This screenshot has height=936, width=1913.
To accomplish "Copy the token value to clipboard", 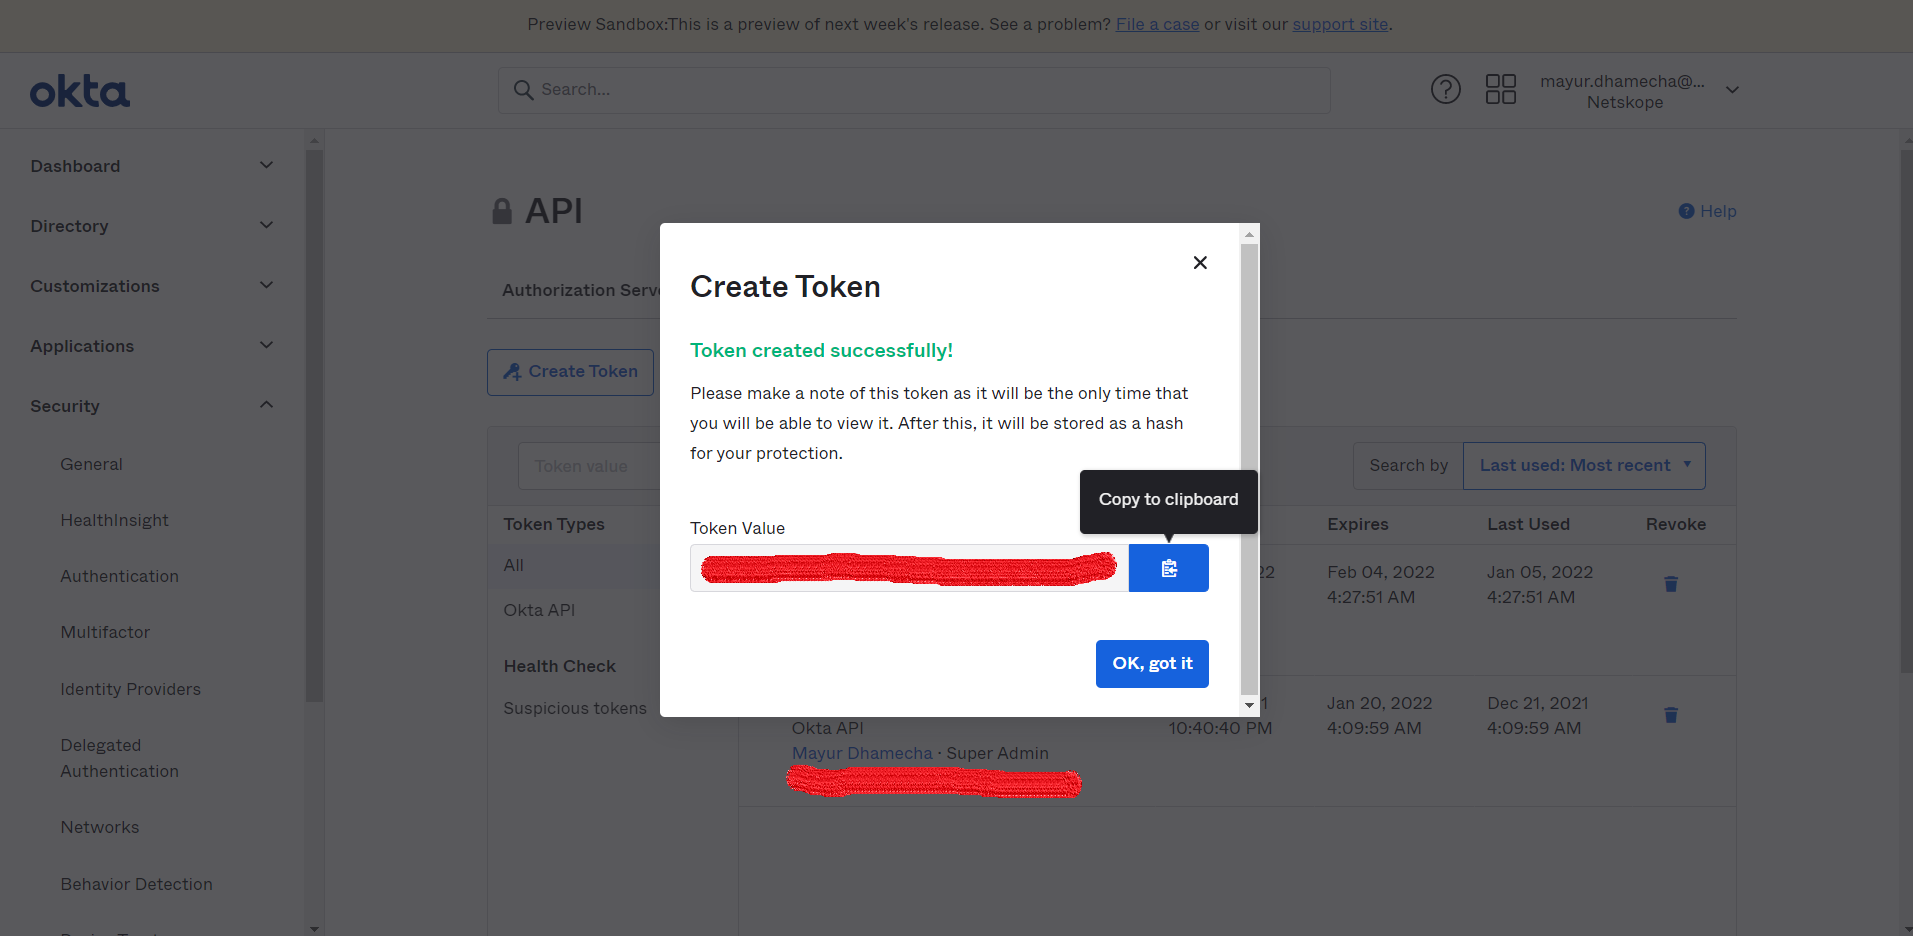I will click(1168, 568).
